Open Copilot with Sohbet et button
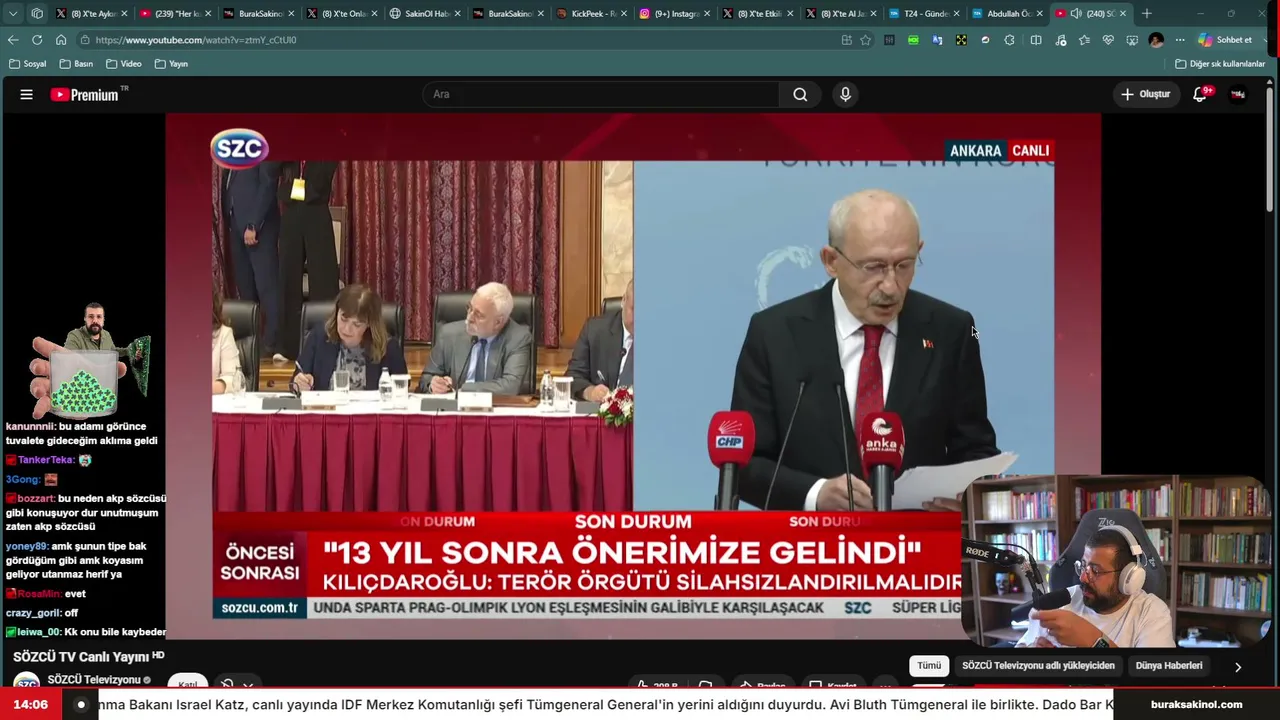 coord(1225,40)
